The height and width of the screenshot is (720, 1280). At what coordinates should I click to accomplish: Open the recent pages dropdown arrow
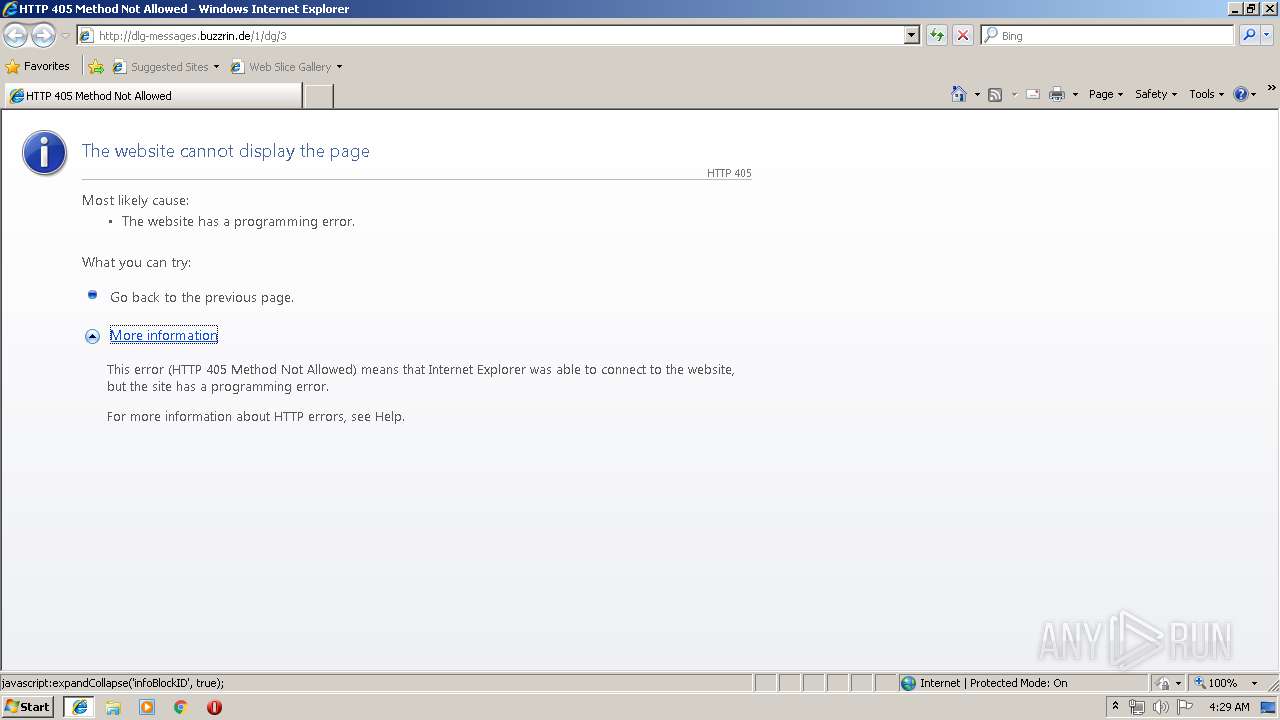click(x=65, y=36)
